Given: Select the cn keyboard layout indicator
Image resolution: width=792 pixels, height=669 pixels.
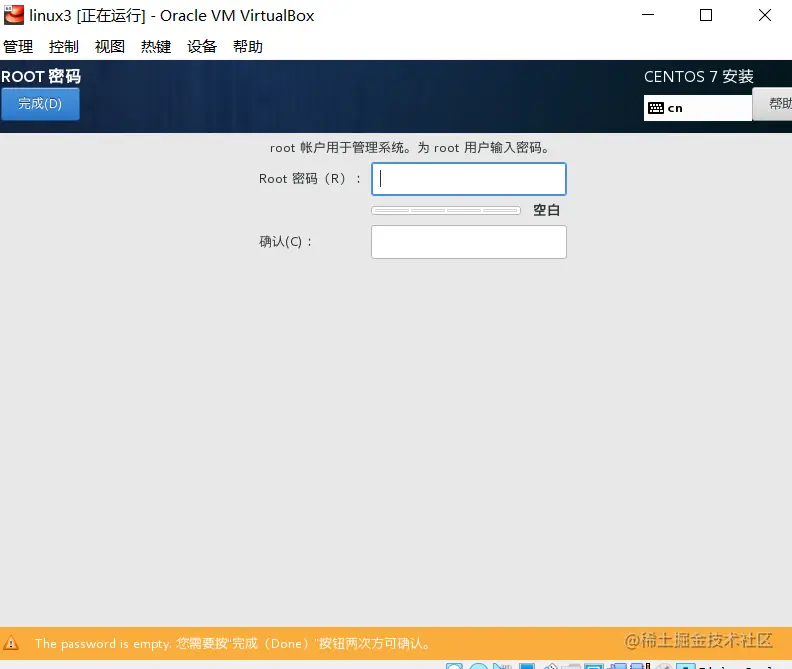Looking at the screenshot, I should [698, 108].
